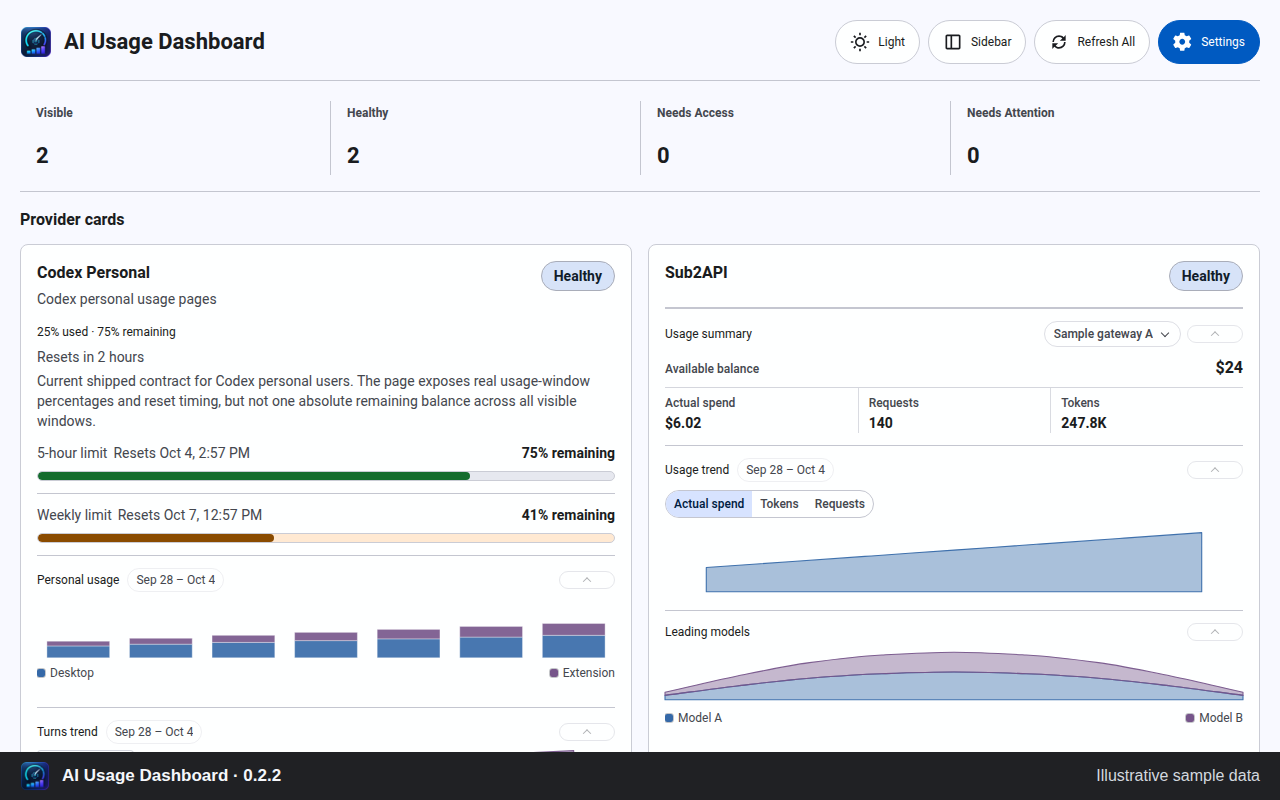Toggle the Sidebar view button
1280x800 pixels.
pyautogui.click(x=977, y=42)
